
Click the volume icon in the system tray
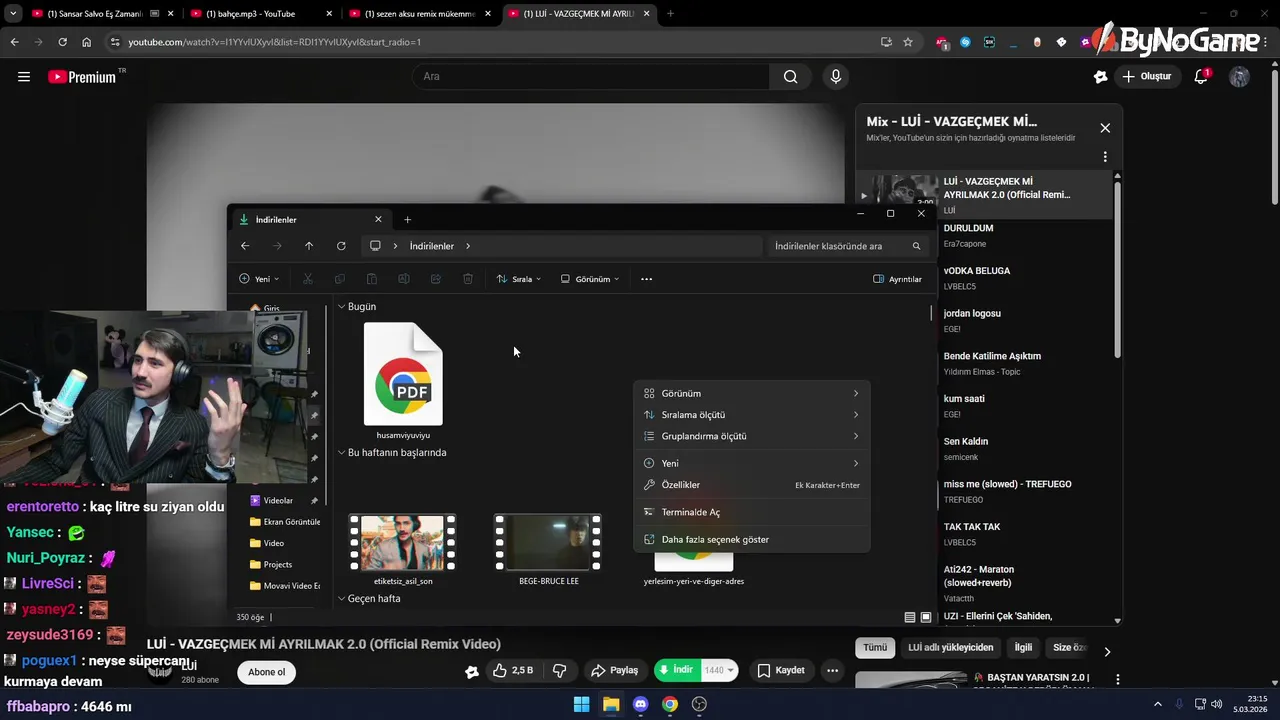tap(1217, 704)
